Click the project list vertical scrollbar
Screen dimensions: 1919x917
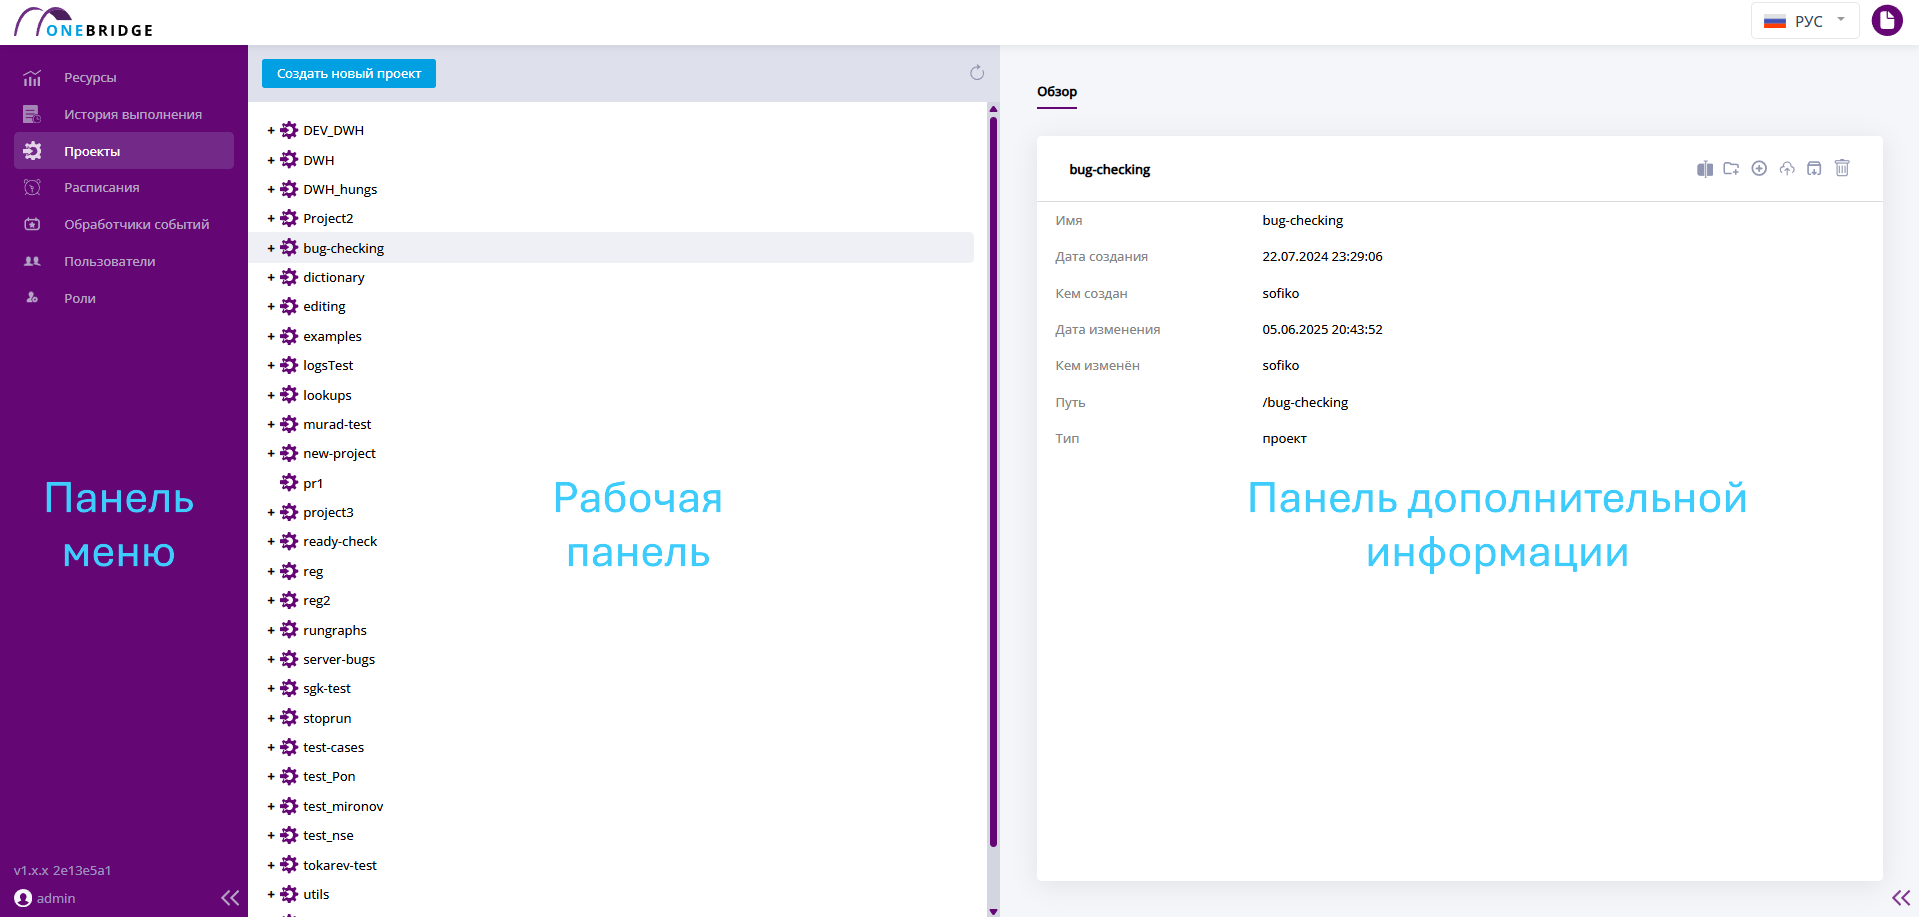(x=993, y=480)
